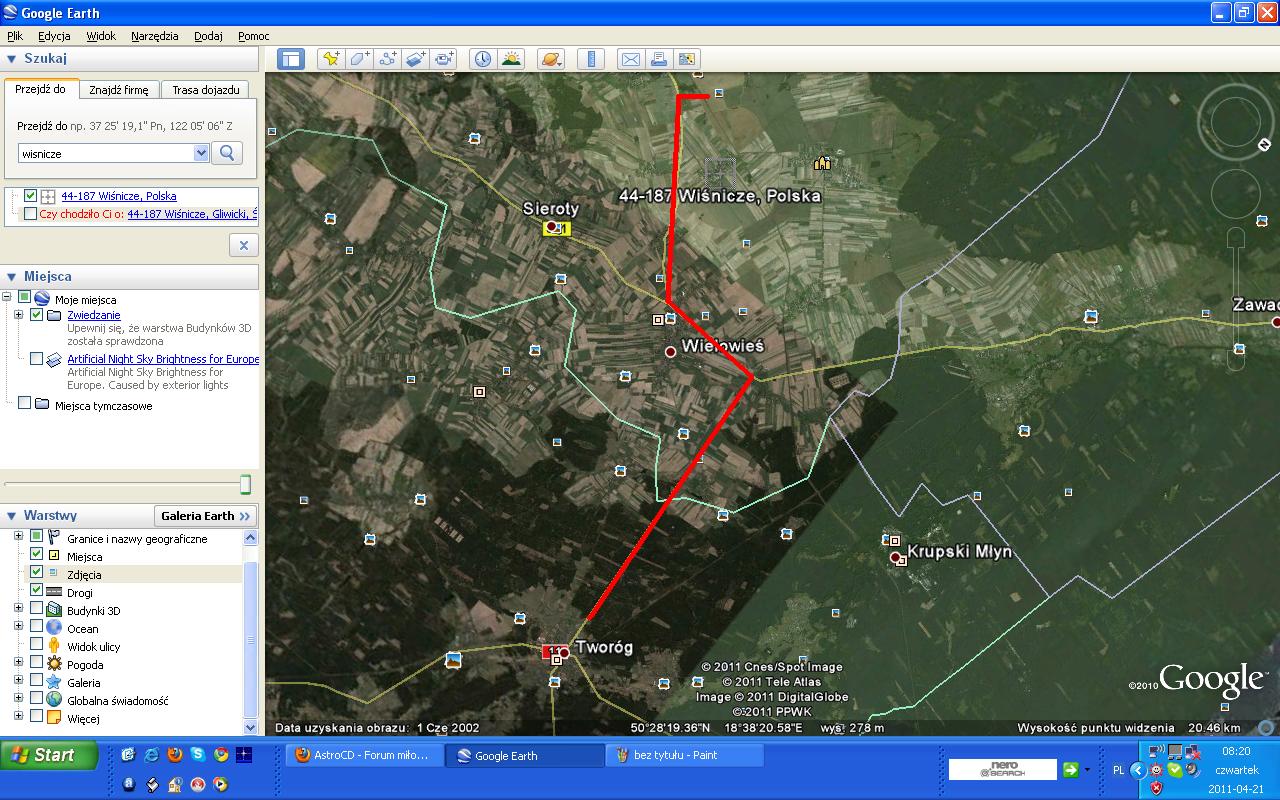The image size is (1280, 800).
Task: Click the Print toolbar icon
Action: pyautogui.click(x=658, y=59)
